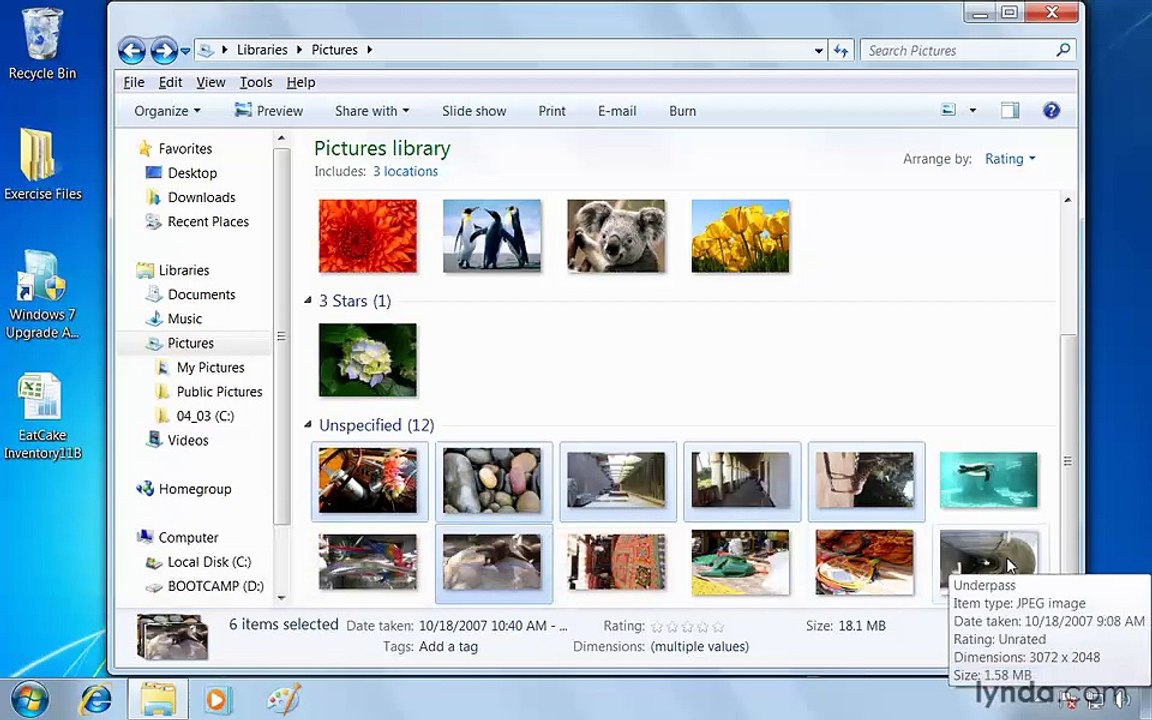The height and width of the screenshot is (720, 1152).
Task: Select Local Disk (C:)
Action: 209,561
